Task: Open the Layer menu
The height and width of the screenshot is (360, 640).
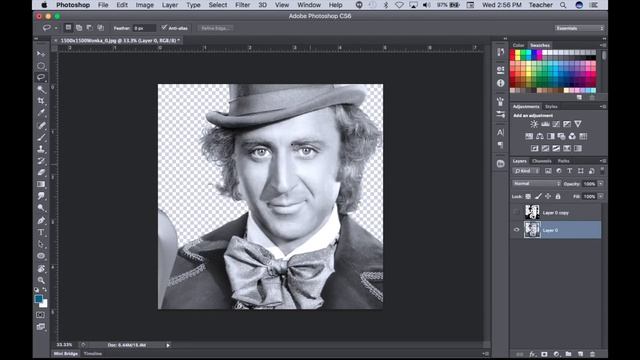Action: tap(170, 5)
